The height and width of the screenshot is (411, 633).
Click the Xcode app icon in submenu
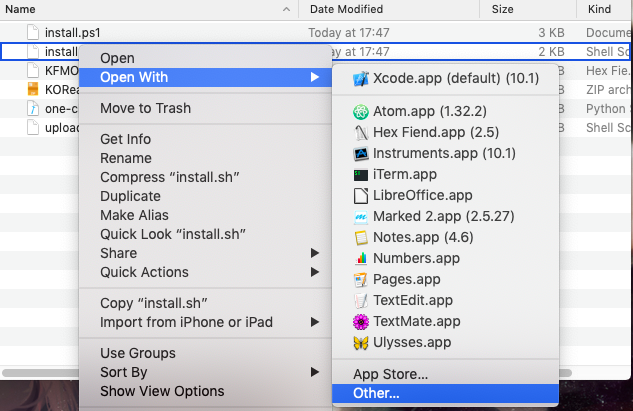tap(361, 78)
